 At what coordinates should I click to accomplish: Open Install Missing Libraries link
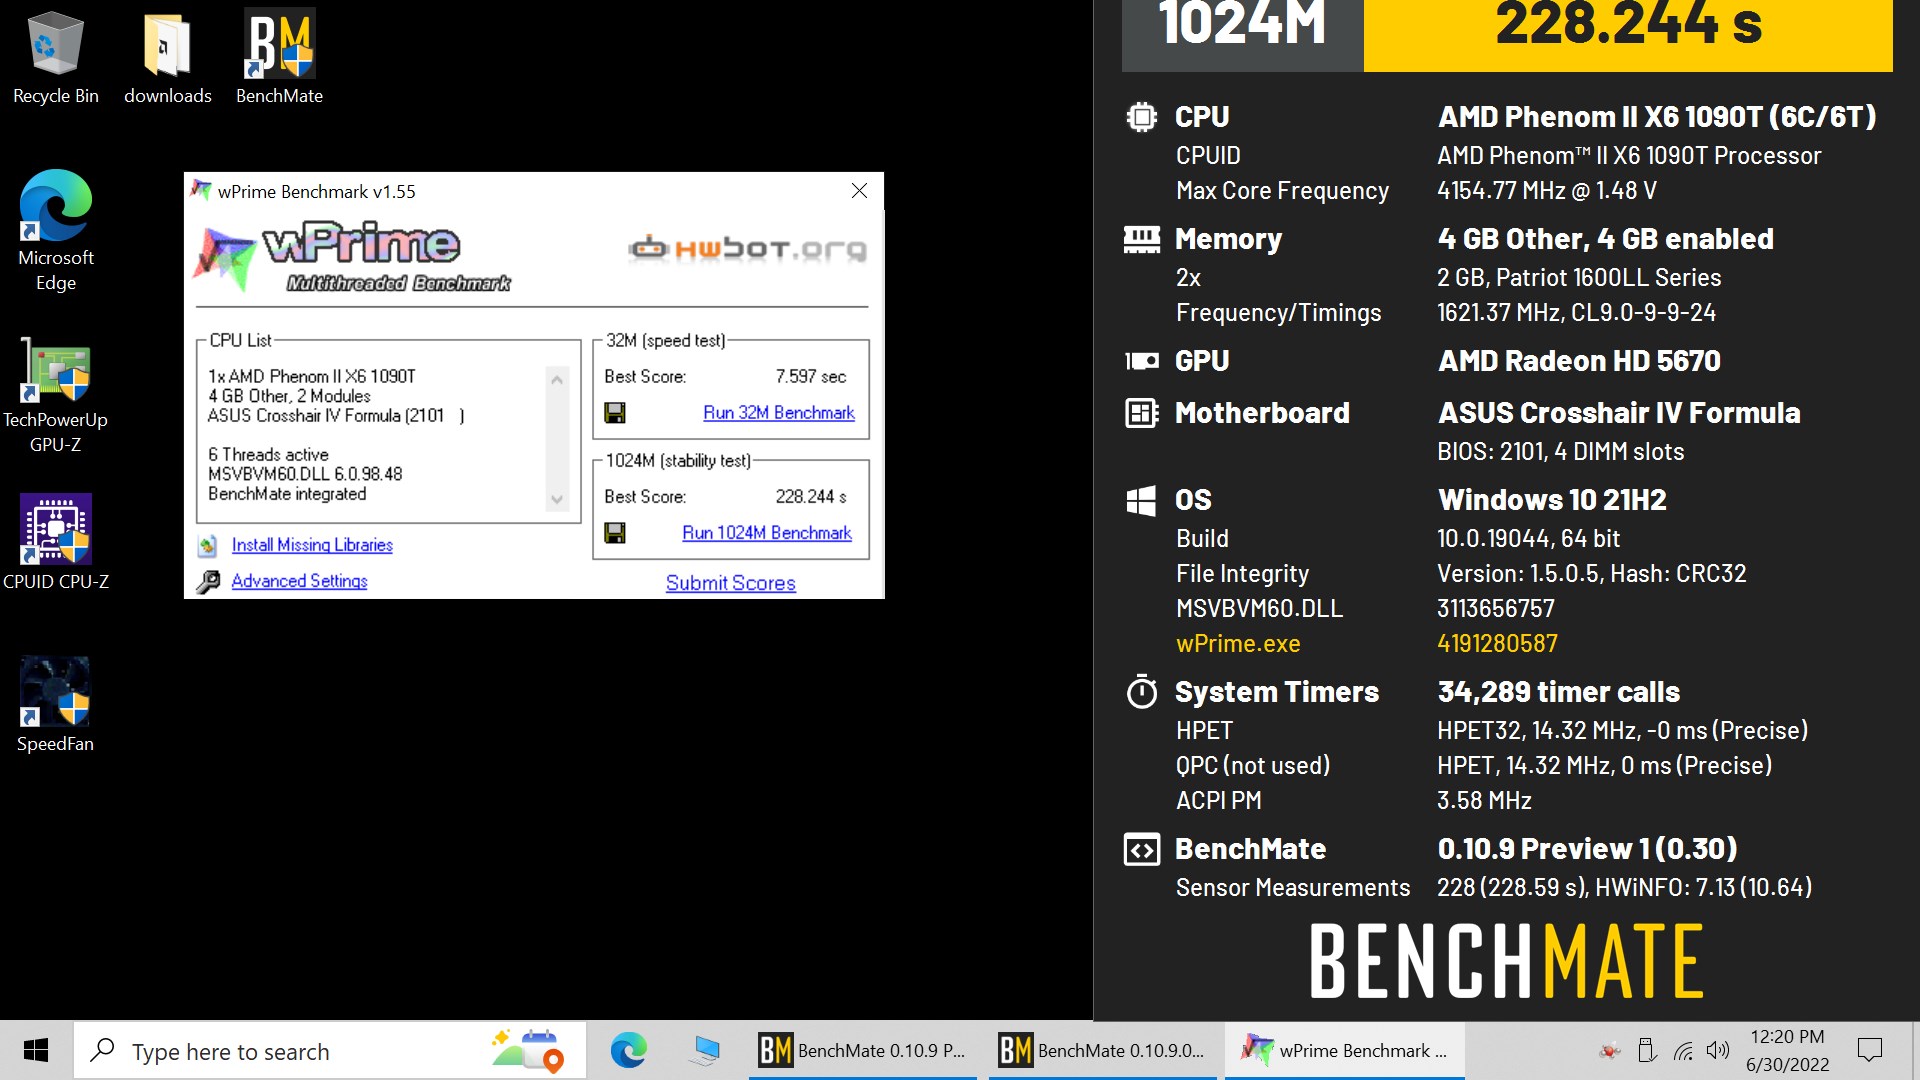tap(312, 545)
